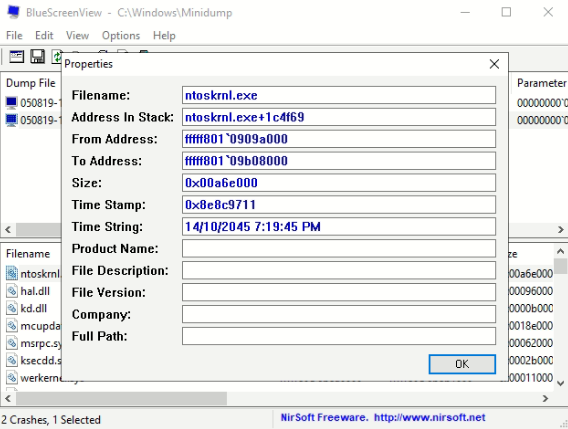The height and width of the screenshot is (429, 568).
Task: Click lower pane horizontal scroll right arrow
Action: (x=545, y=398)
